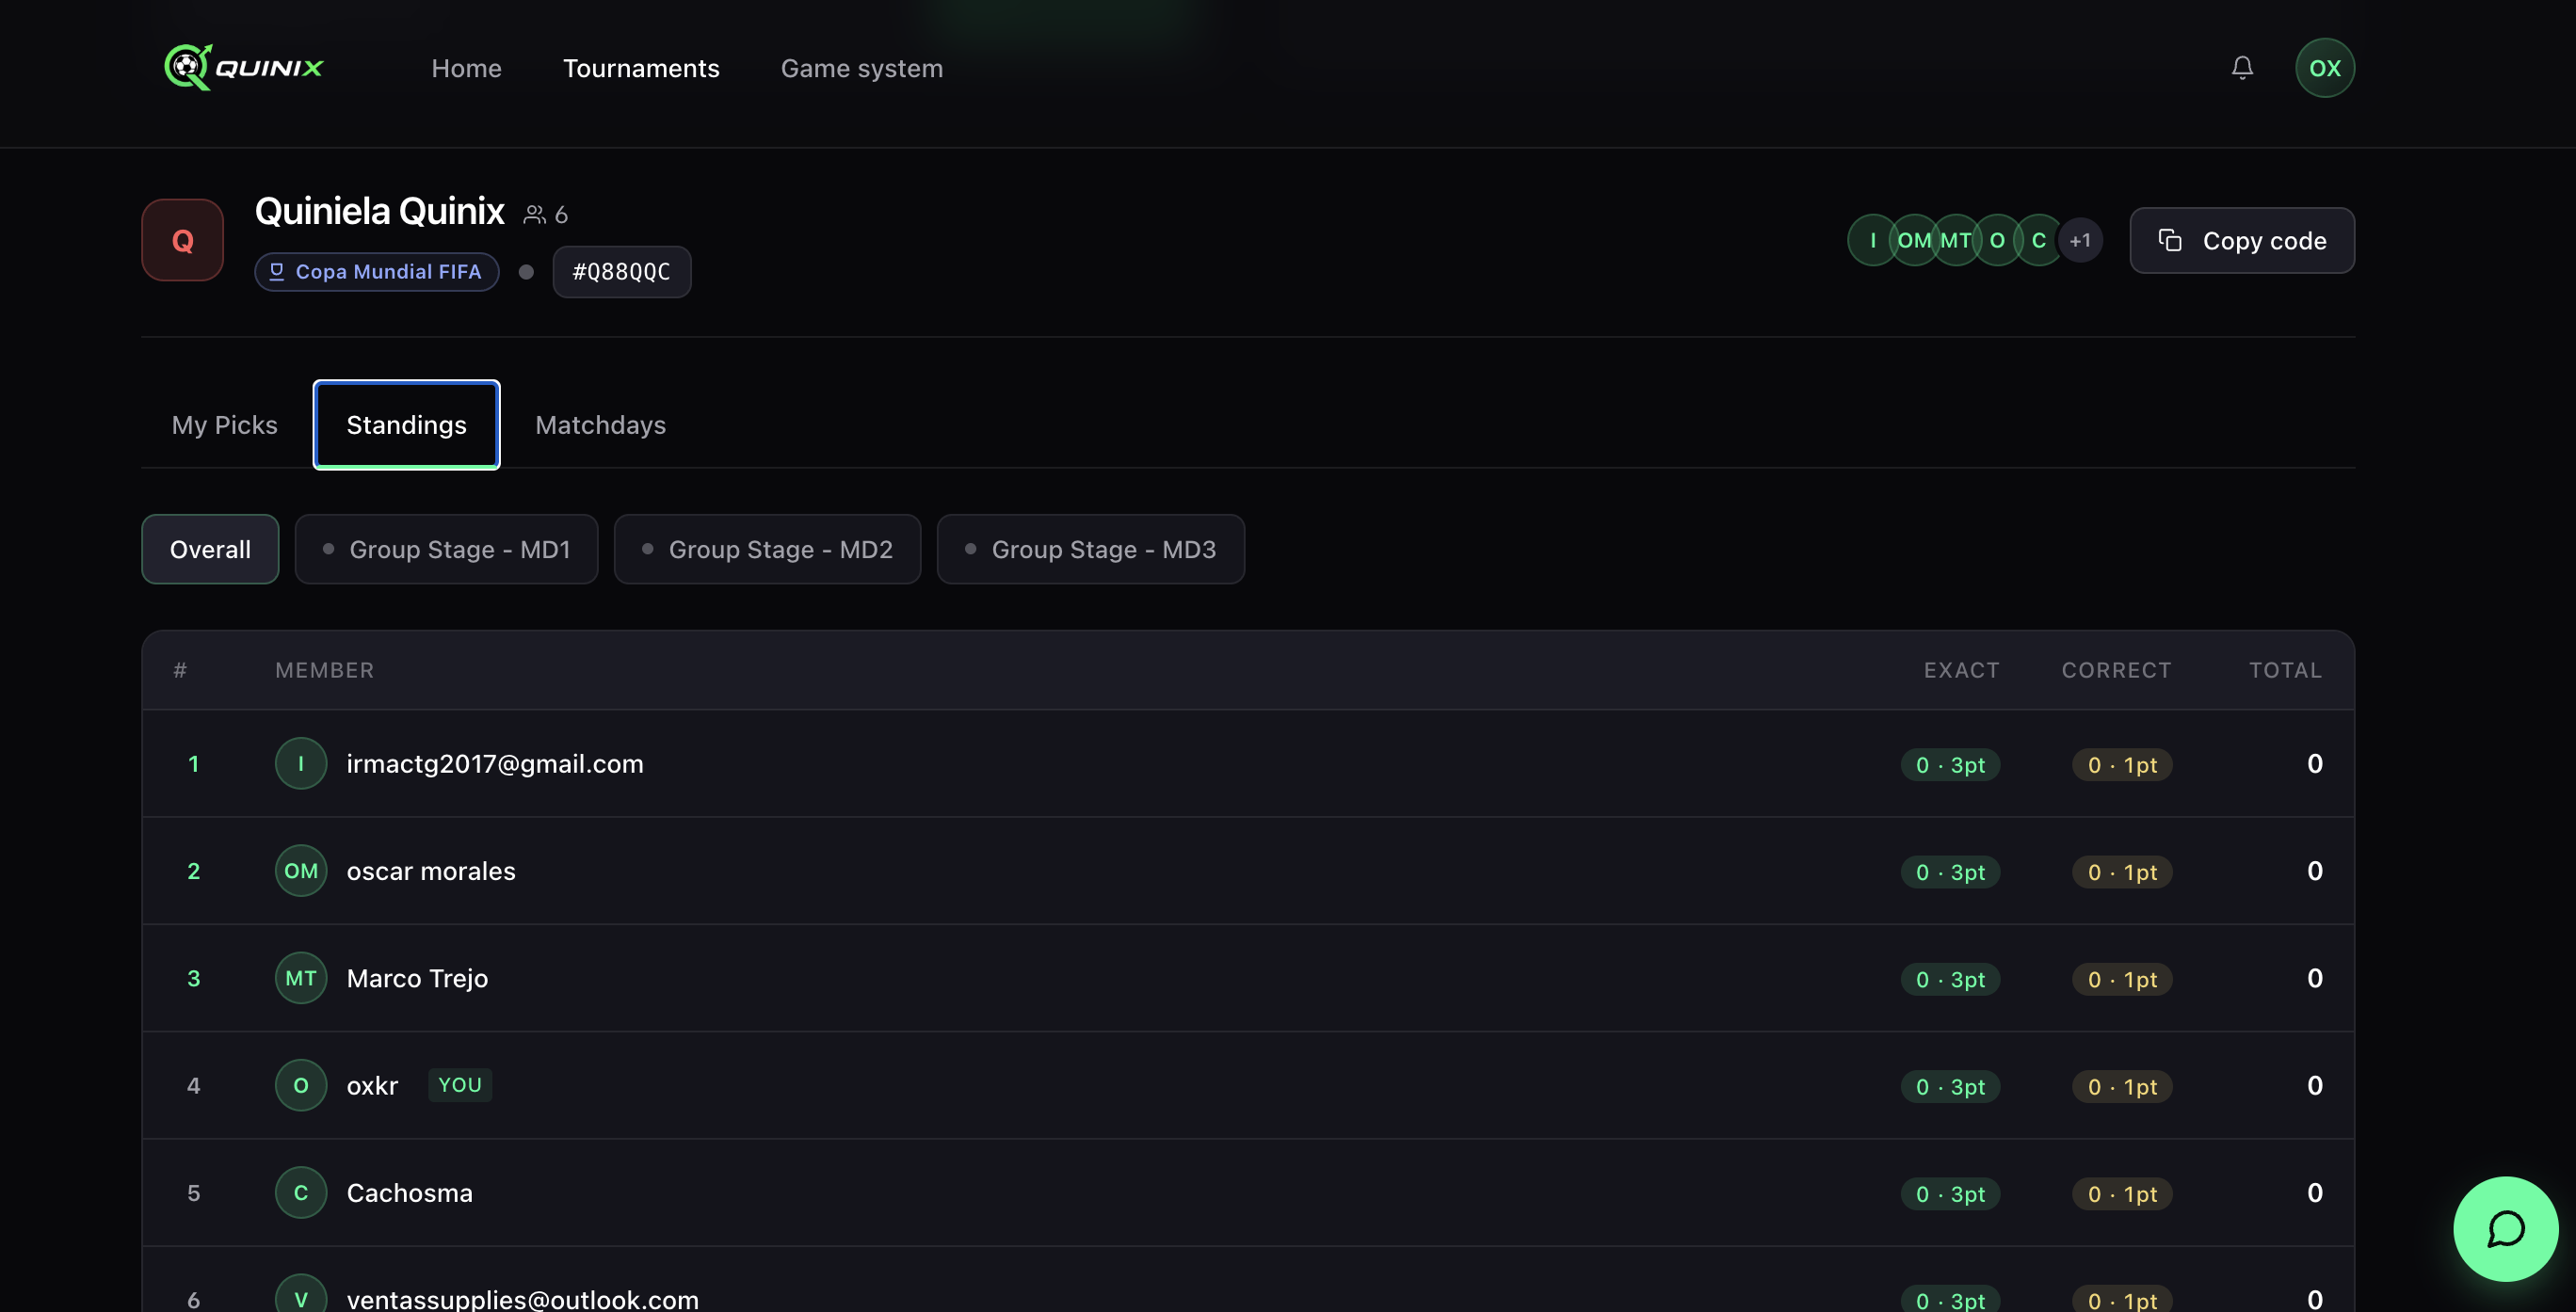Click the EXACT column header
The height and width of the screenshot is (1312, 2576).
[1961, 670]
